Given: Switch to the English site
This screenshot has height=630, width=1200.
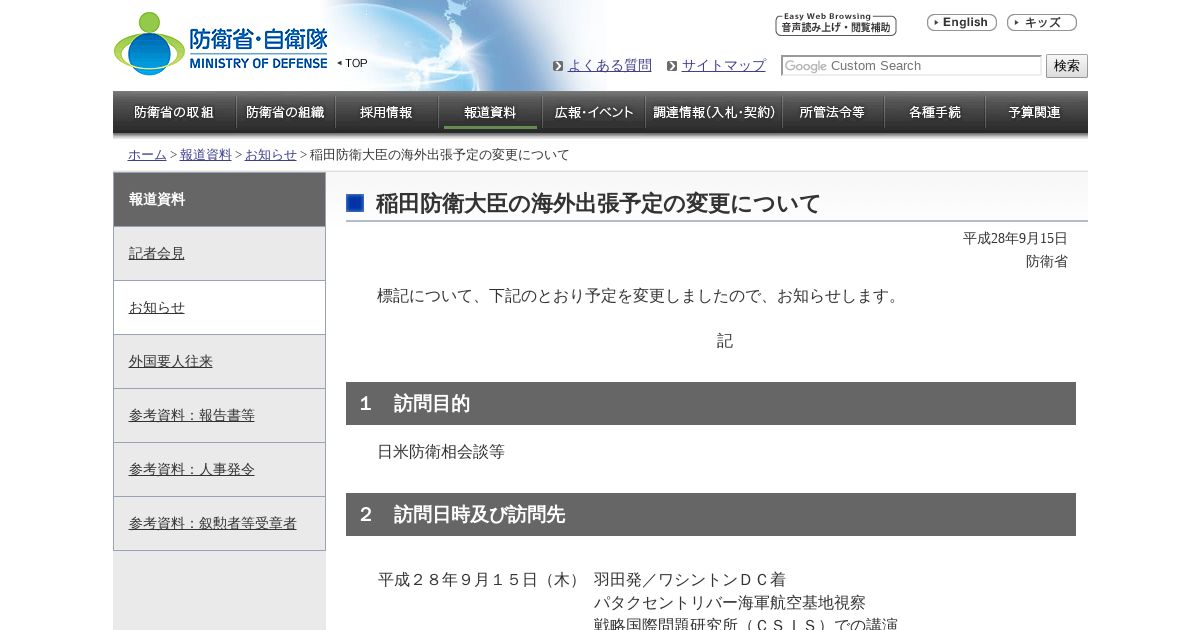Looking at the screenshot, I should [962, 23].
